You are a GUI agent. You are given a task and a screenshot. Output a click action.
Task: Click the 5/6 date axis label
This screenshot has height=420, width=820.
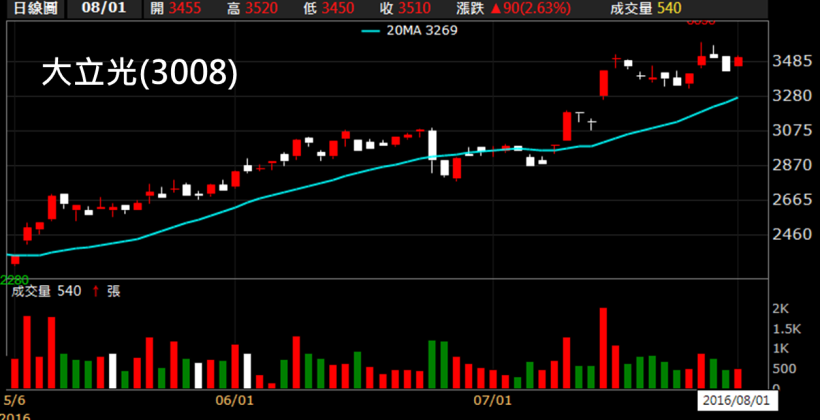tap(14, 401)
